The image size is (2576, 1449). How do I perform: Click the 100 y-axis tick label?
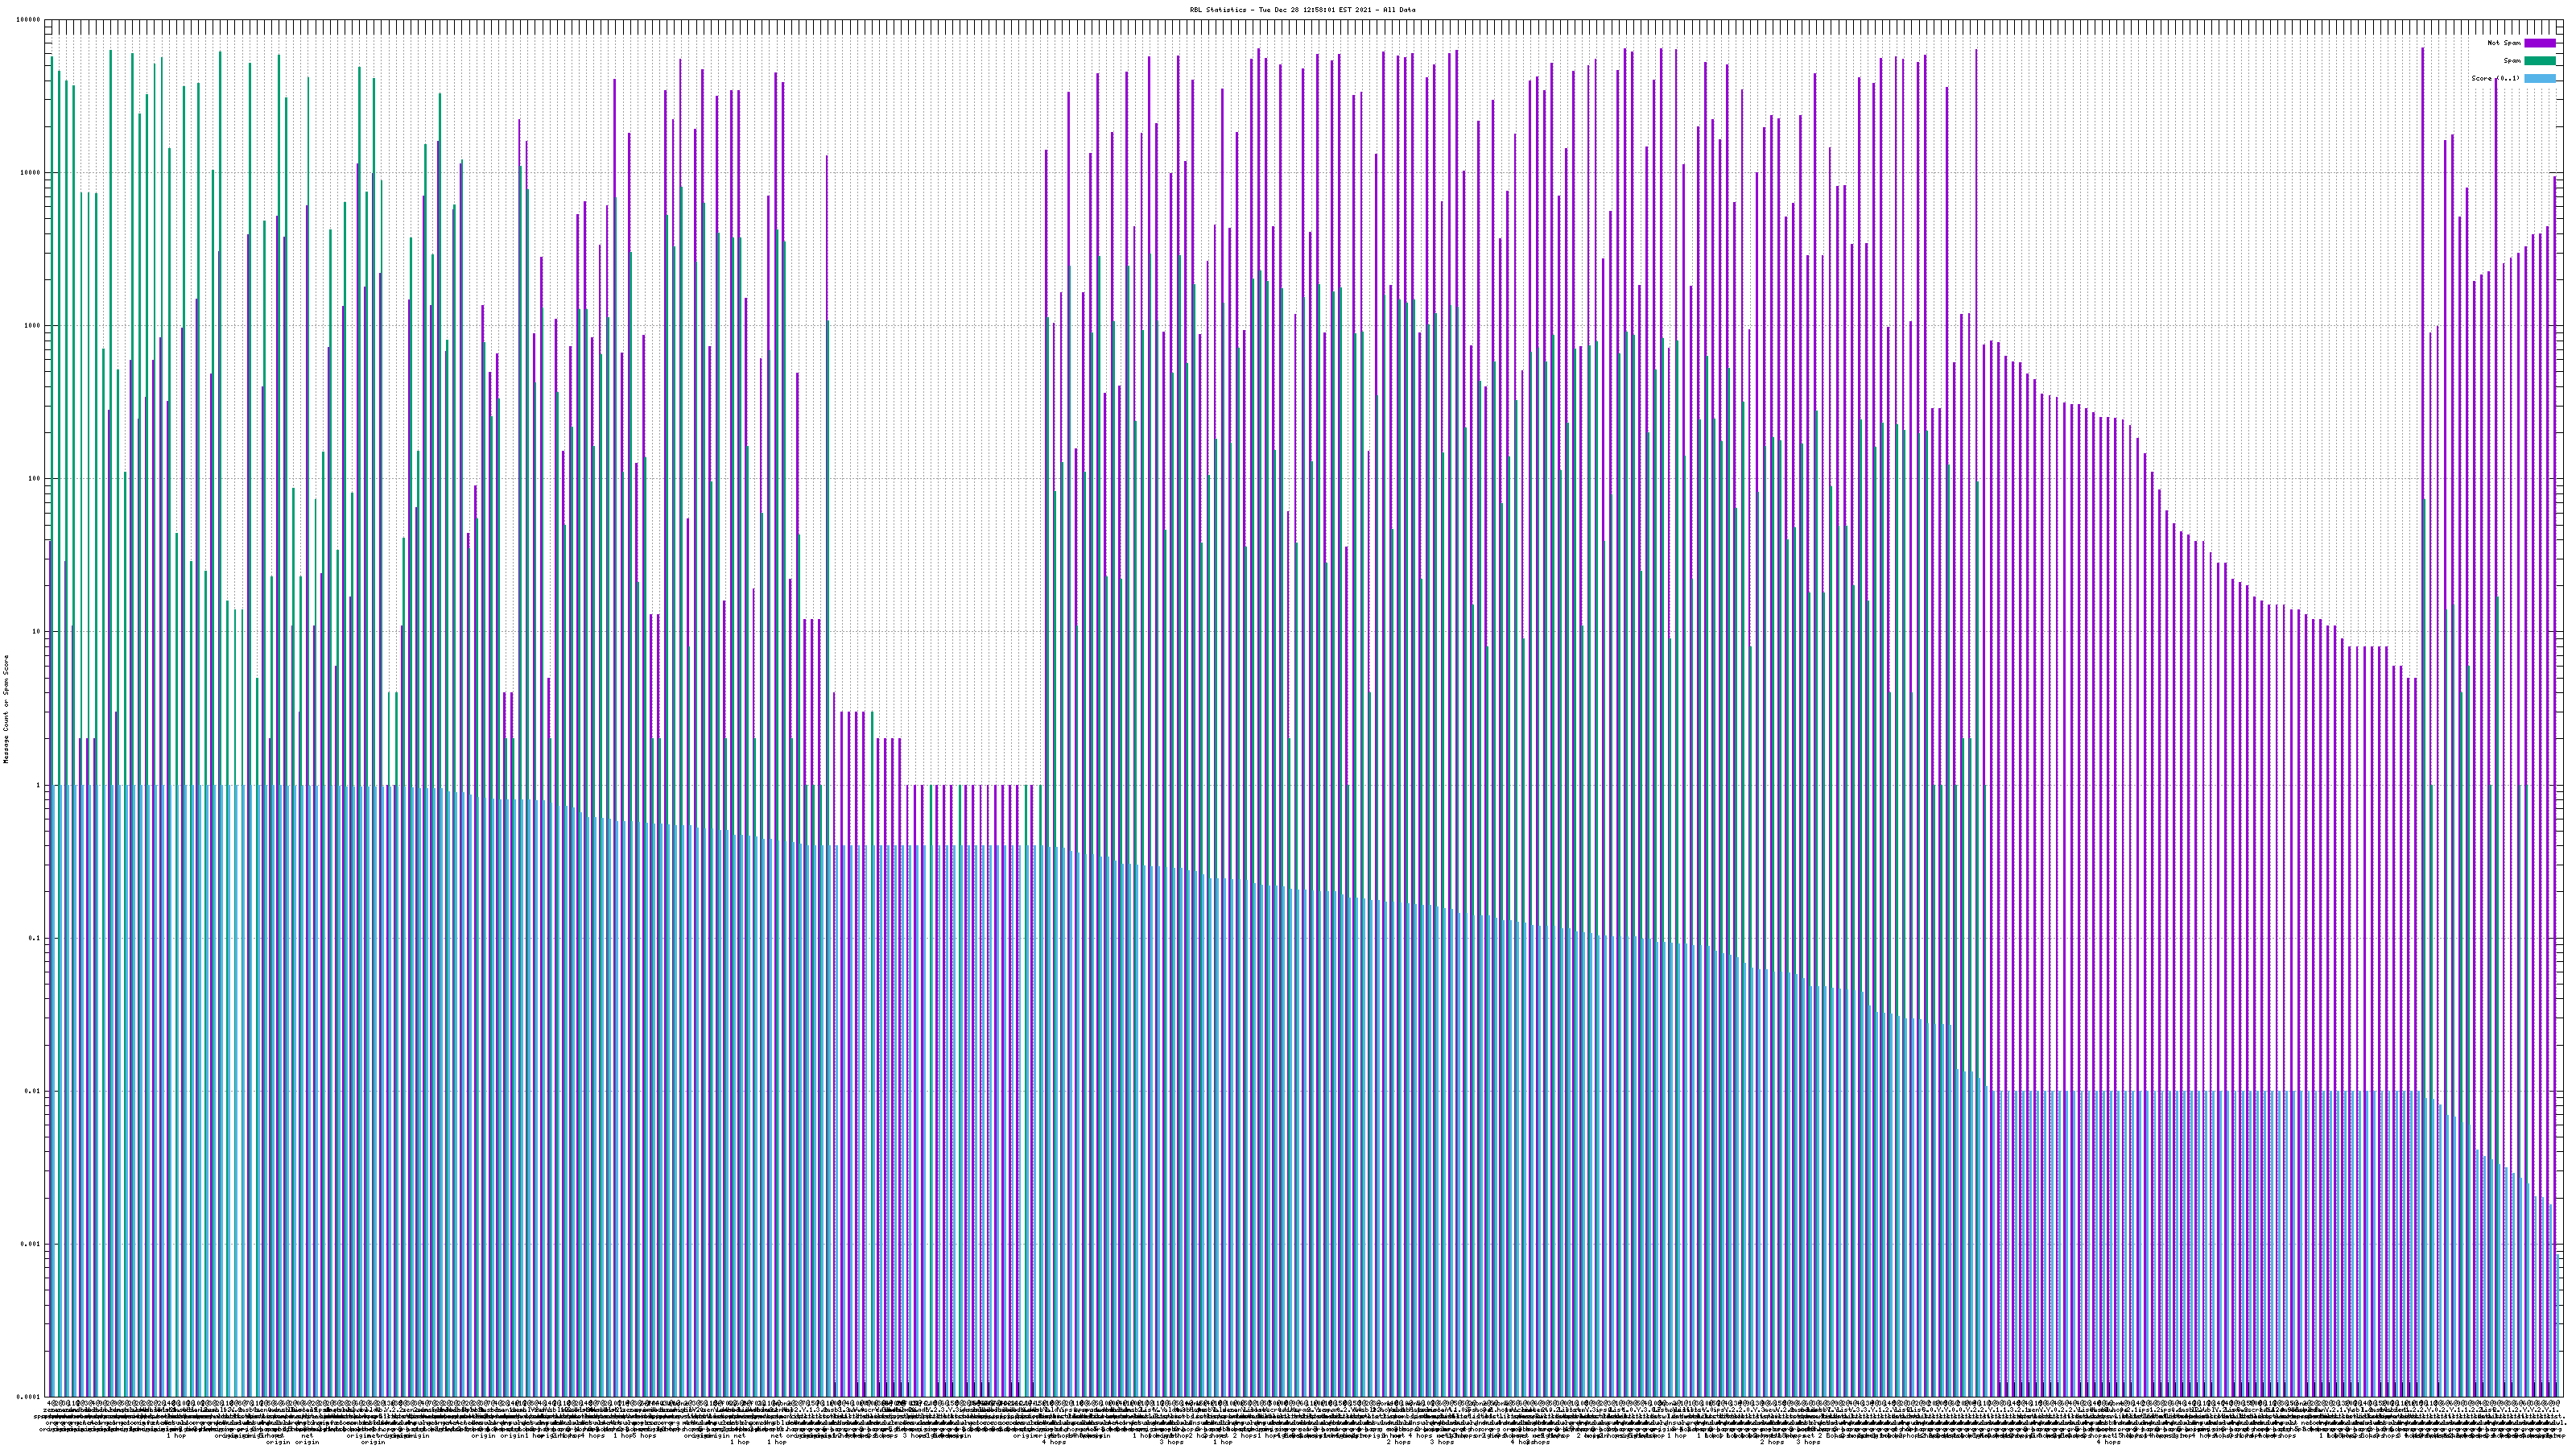(x=34, y=479)
